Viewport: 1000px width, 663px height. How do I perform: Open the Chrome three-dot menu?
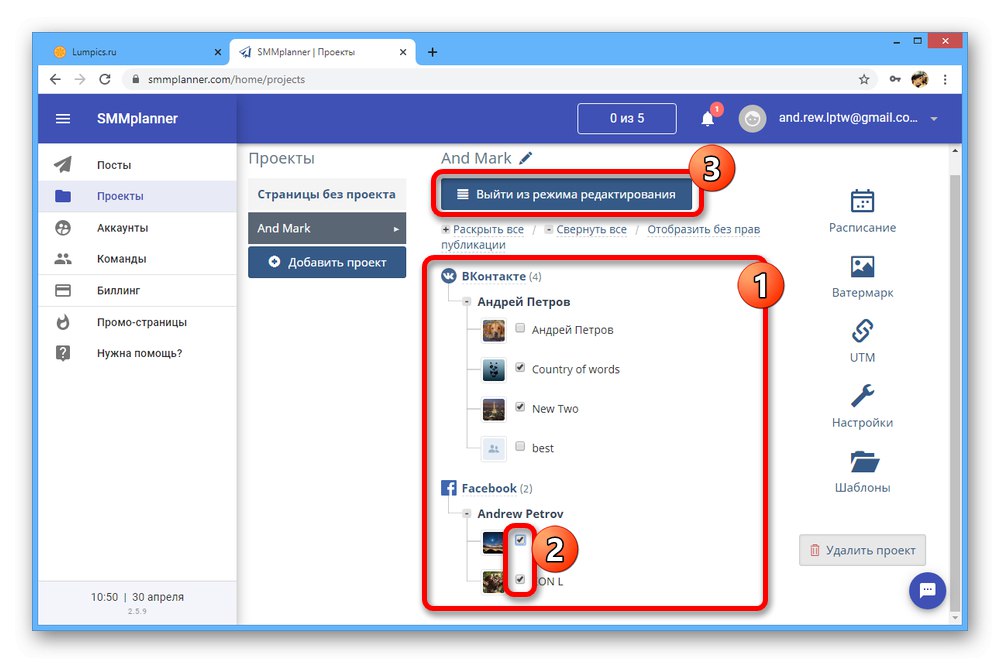(x=945, y=80)
